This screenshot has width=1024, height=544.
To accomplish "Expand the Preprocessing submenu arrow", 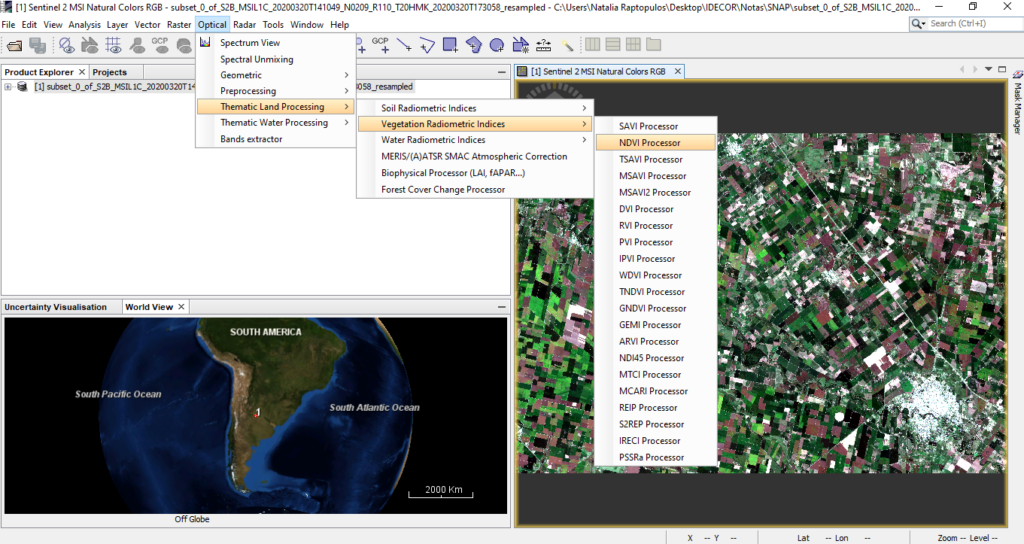I will tap(346, 91).
